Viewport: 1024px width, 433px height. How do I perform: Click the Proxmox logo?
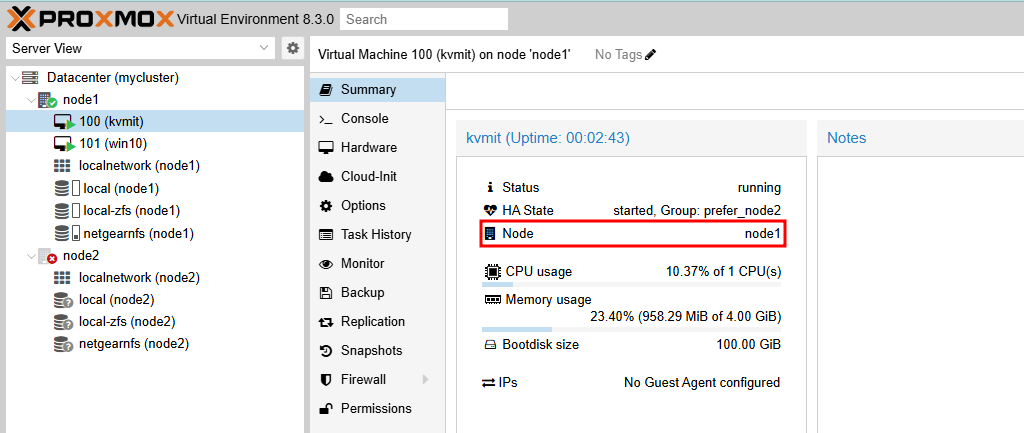[x=90, y=19]
